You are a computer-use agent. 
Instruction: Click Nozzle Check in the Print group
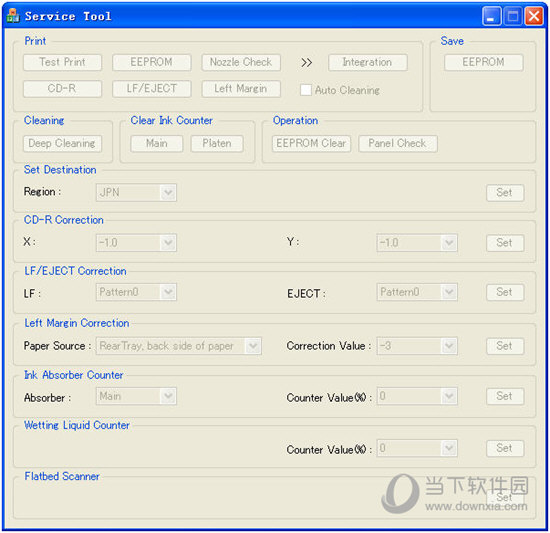click(x=241, y=62)
